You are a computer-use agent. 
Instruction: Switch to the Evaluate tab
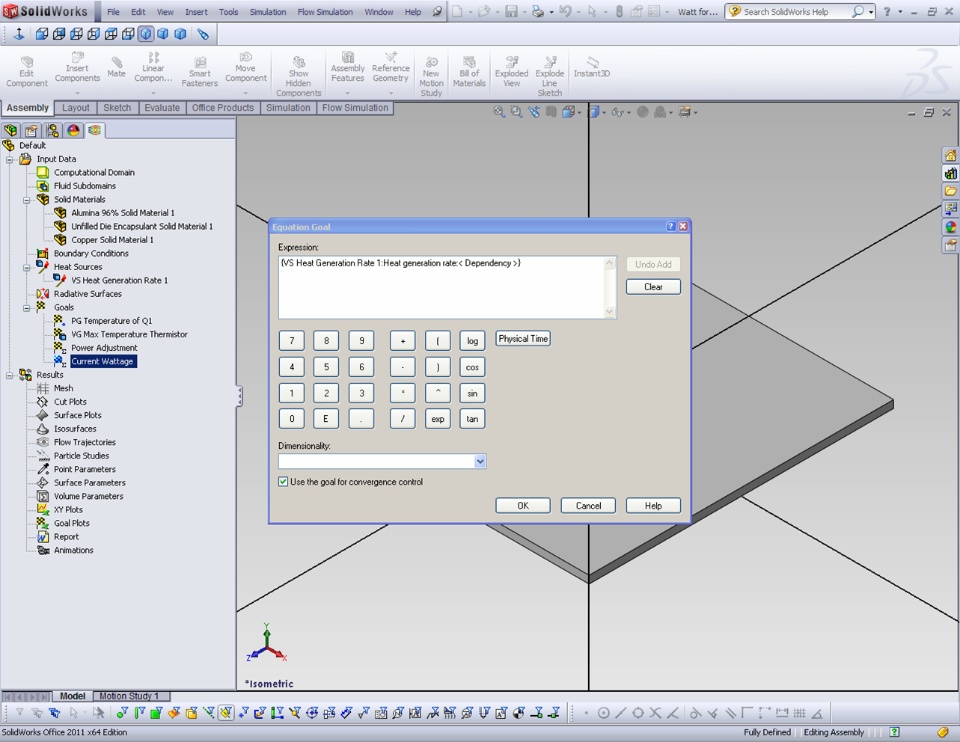click(x=162, y=108)
